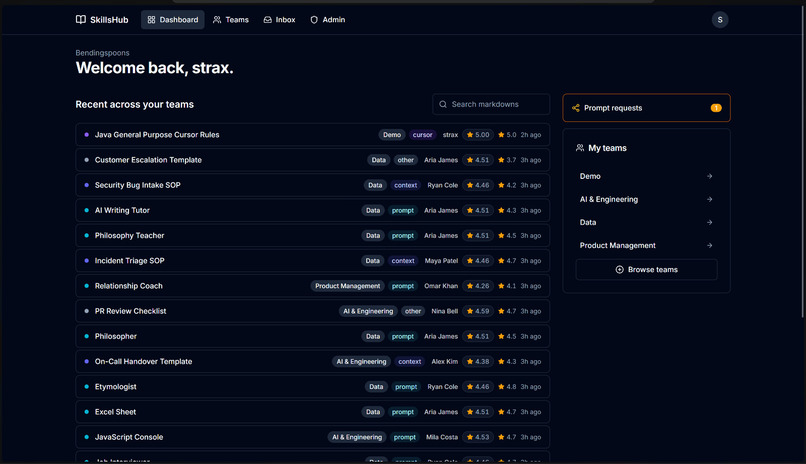Click 4.59 star rating on PR Review Checklist
The width and height of the screenshot is (806, 464).
(x=478, y=311)
